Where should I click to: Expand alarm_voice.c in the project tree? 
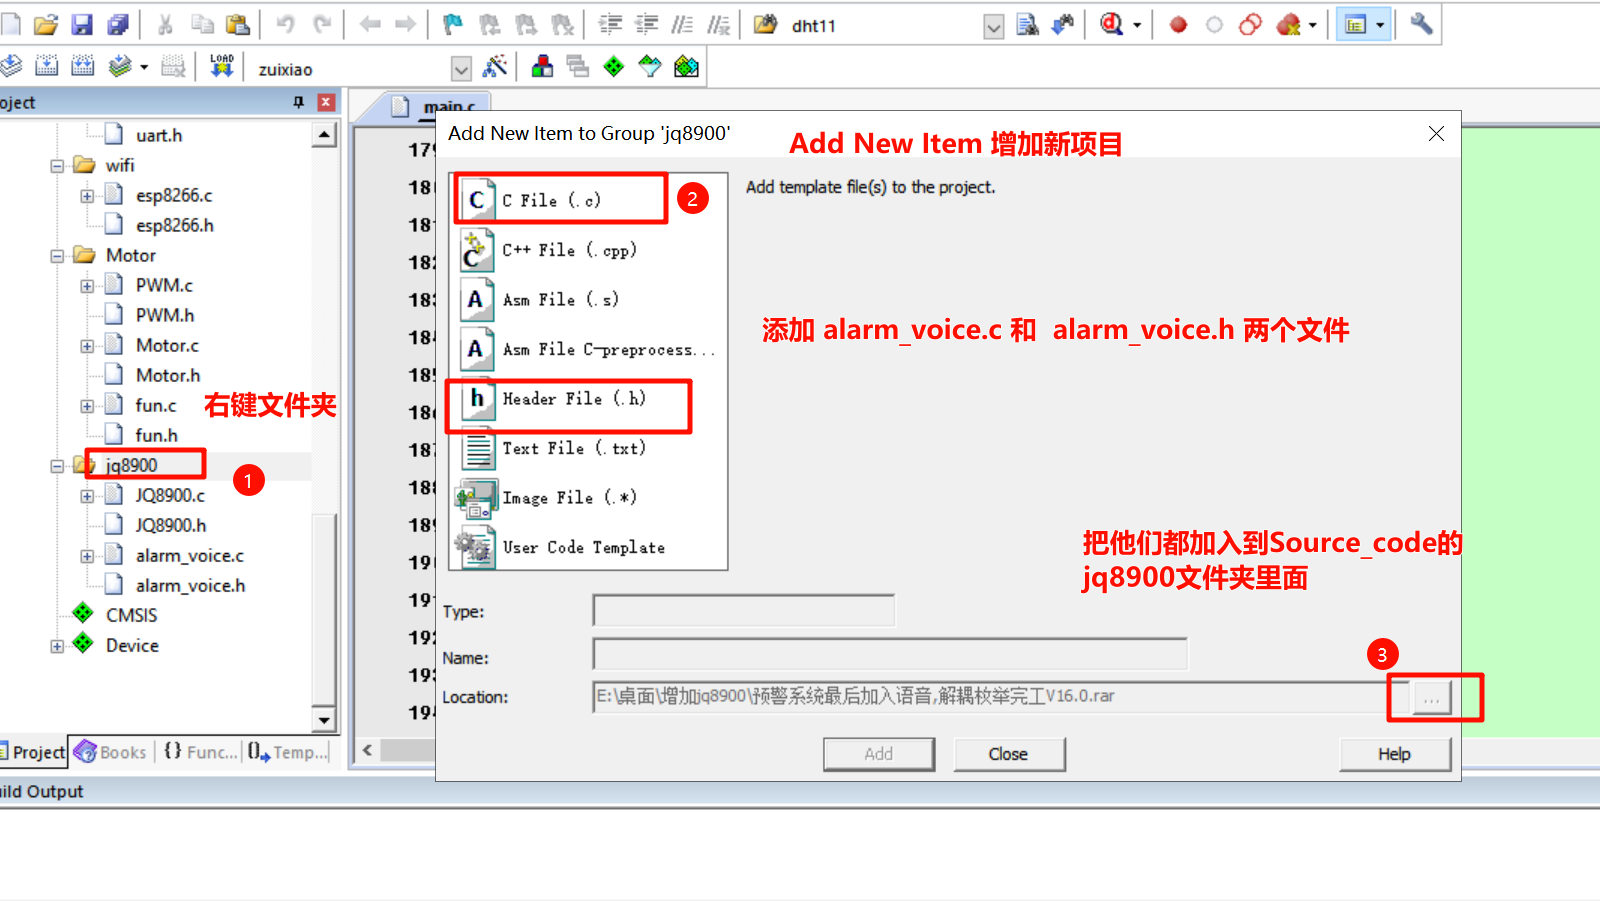(x=88, y=556)
